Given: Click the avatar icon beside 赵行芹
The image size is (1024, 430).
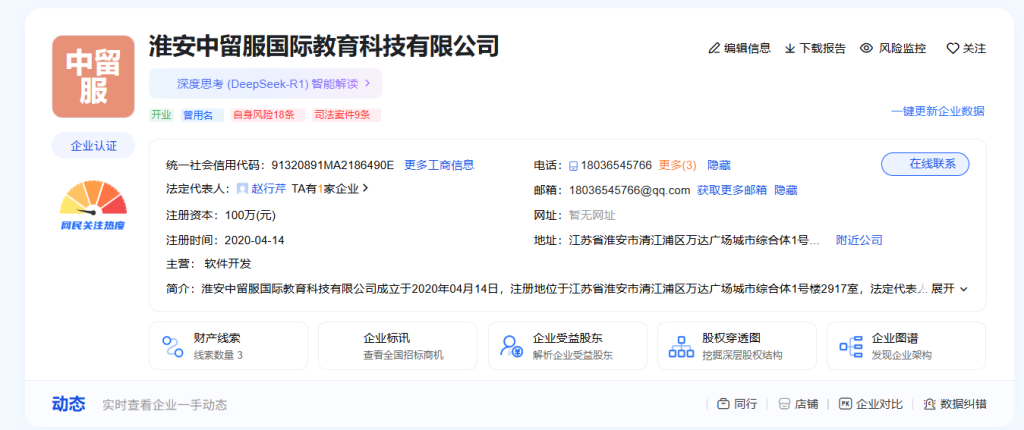Looking at the screenshot, I should coord(242,189).
